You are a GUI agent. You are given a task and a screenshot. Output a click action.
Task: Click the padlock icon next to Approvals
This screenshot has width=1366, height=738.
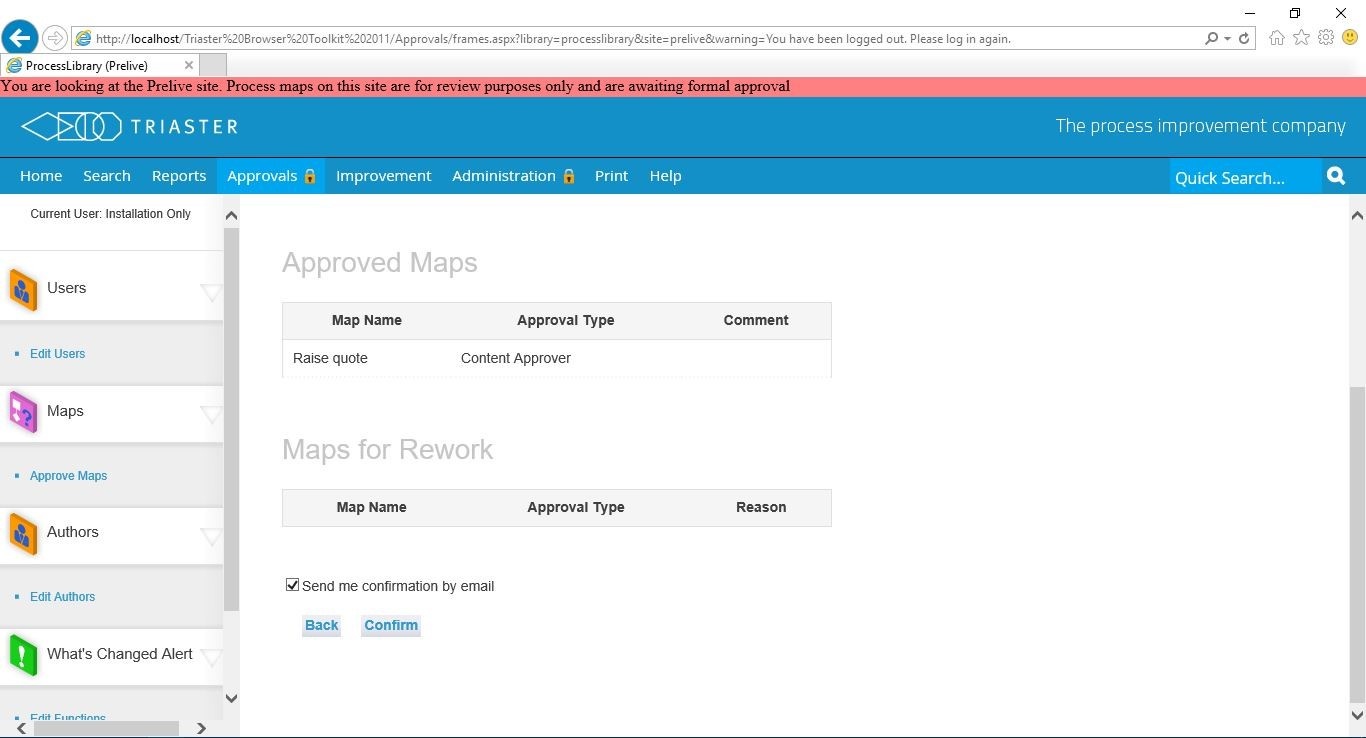coord(309,175)
